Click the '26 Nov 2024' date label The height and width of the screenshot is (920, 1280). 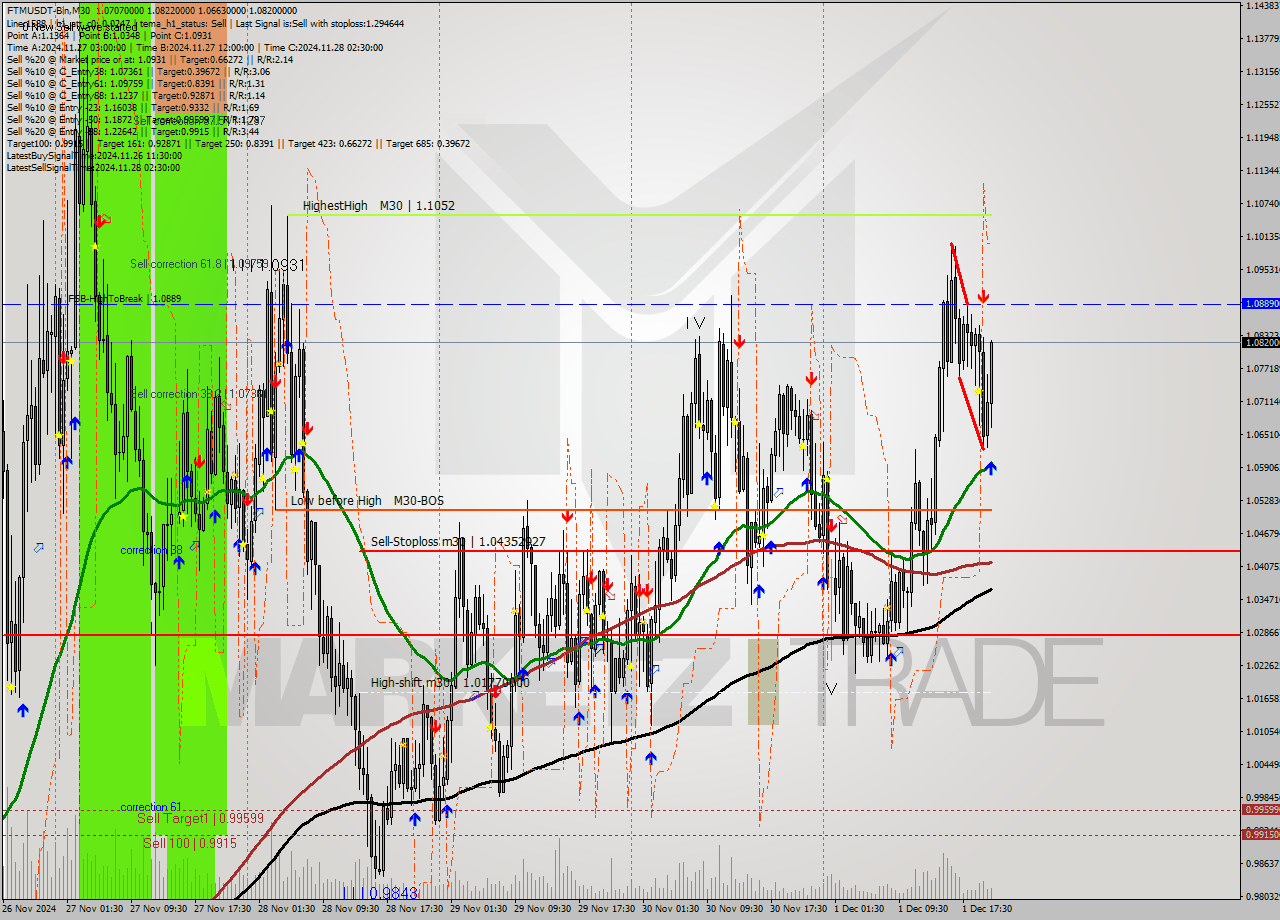30,909
